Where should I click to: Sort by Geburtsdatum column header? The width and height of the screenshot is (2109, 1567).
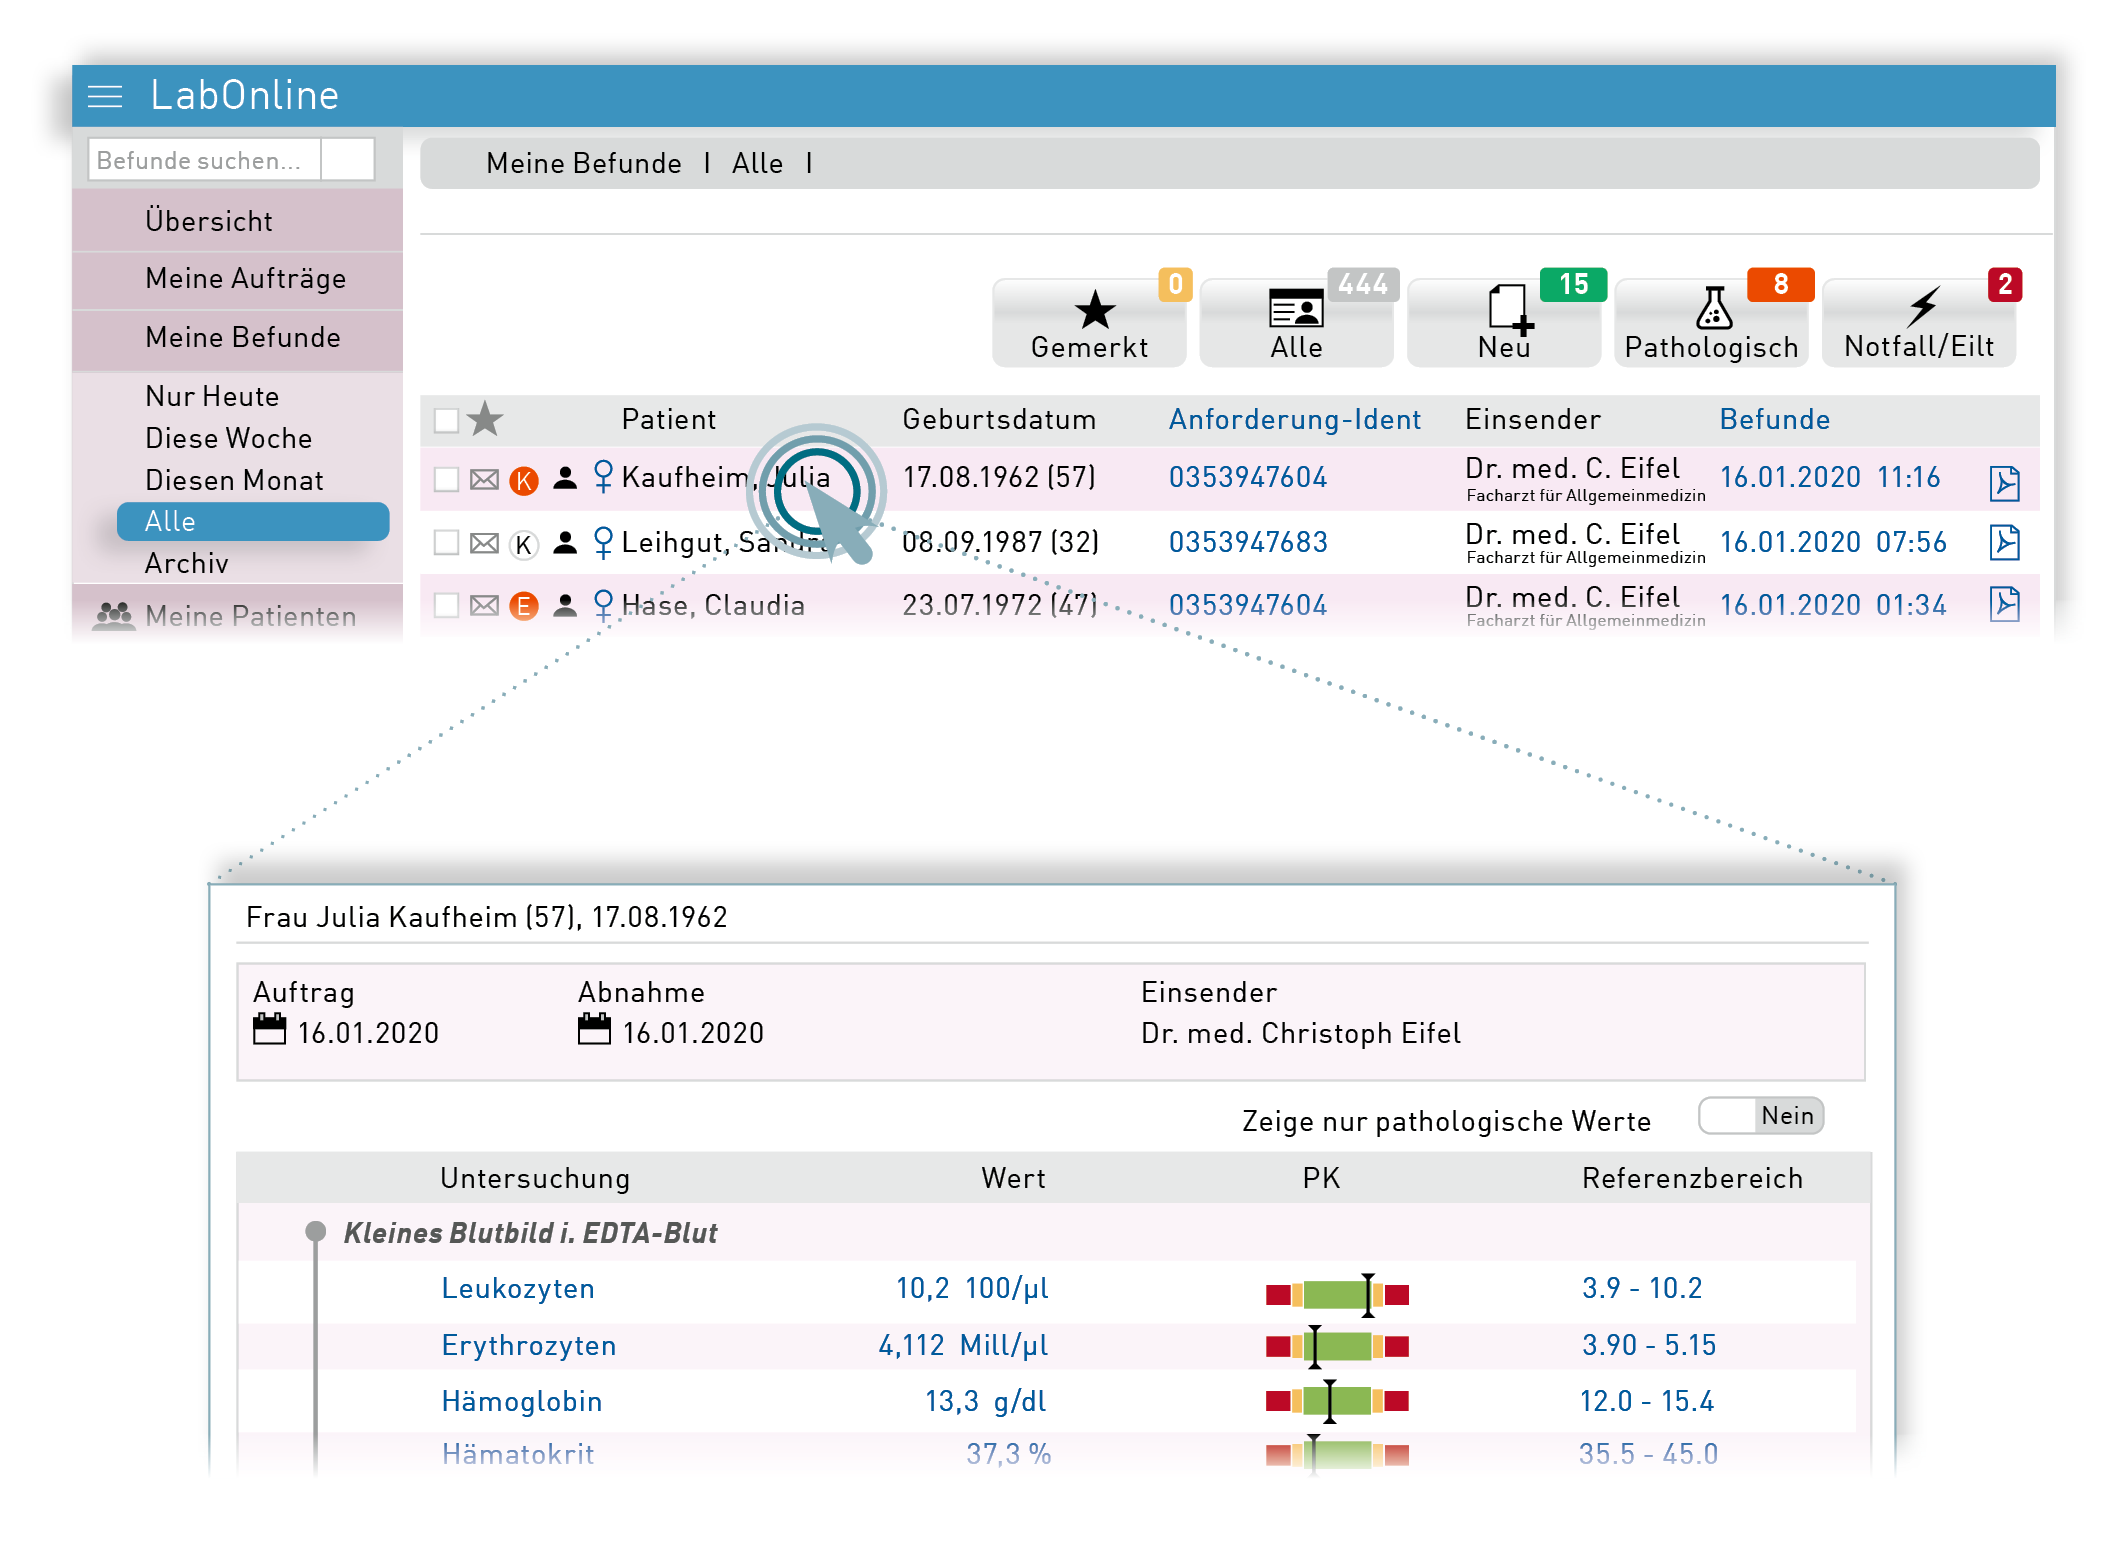click(998, 419)
